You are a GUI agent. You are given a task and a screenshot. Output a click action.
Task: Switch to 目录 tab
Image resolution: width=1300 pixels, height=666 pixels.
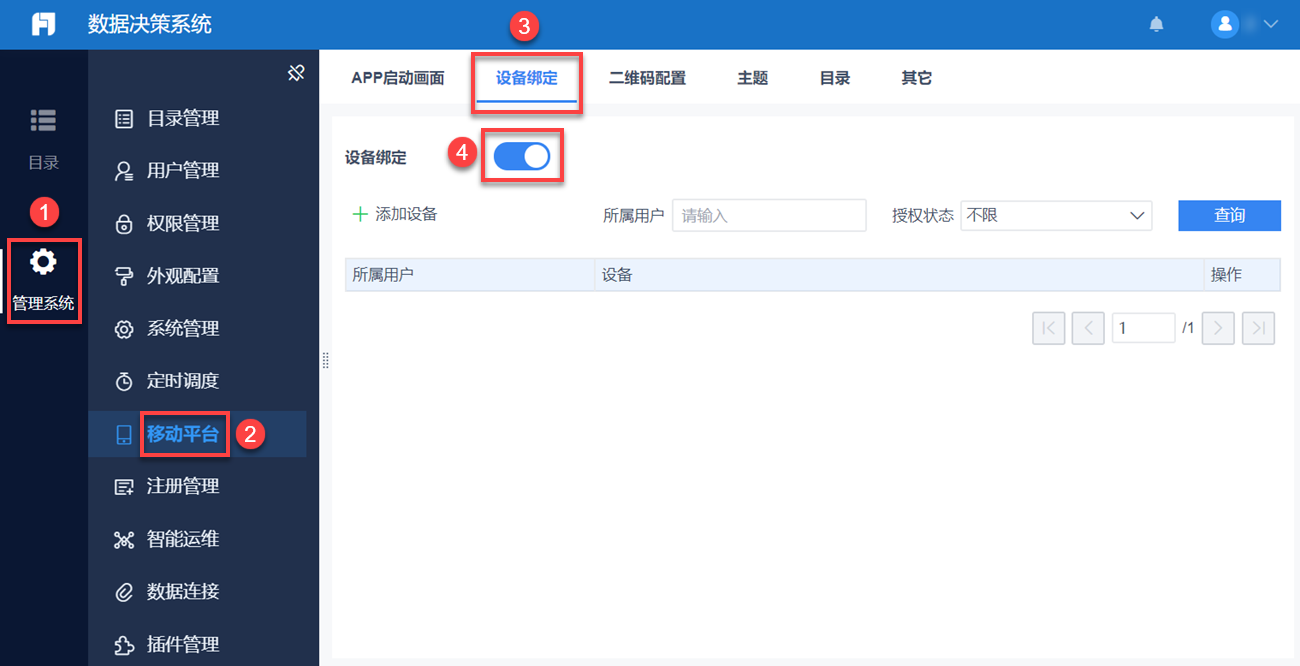(835, 78)
